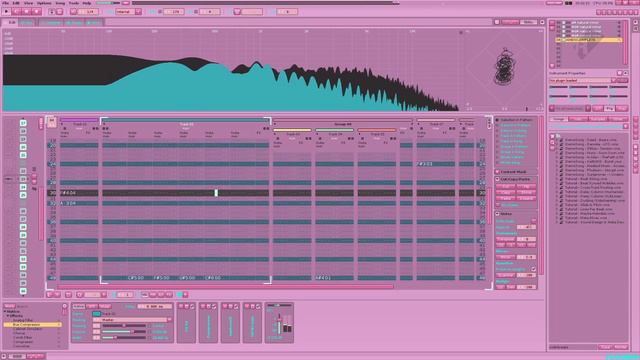Click the Cut button in Advanced Edit

(505, 187)
